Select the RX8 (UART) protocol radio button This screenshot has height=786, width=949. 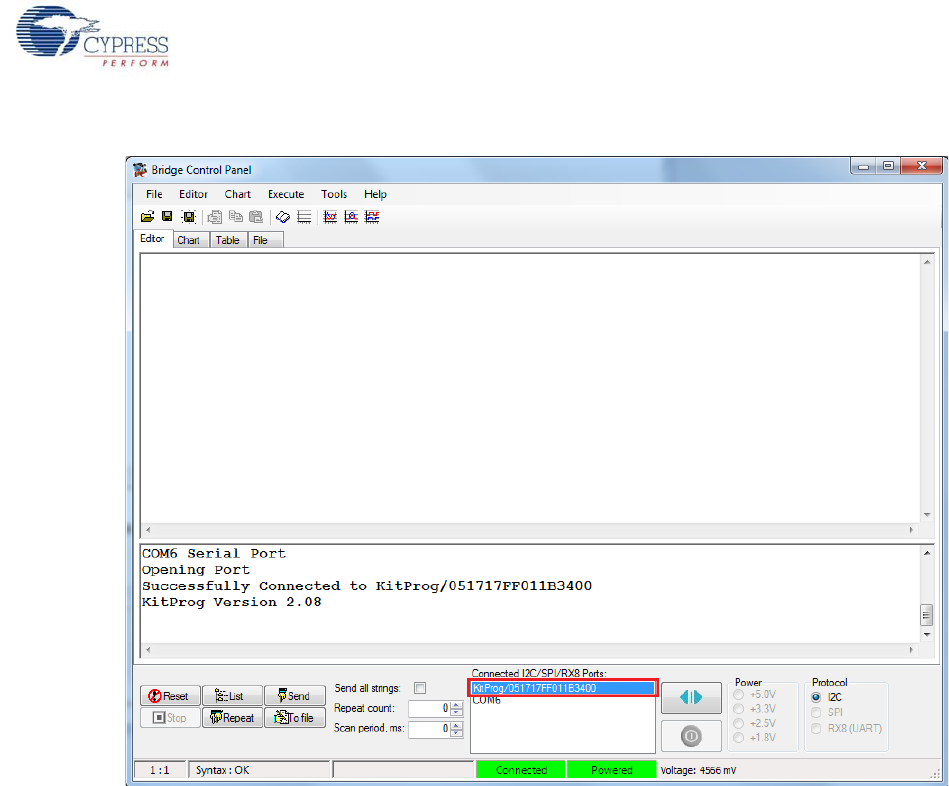816,729
